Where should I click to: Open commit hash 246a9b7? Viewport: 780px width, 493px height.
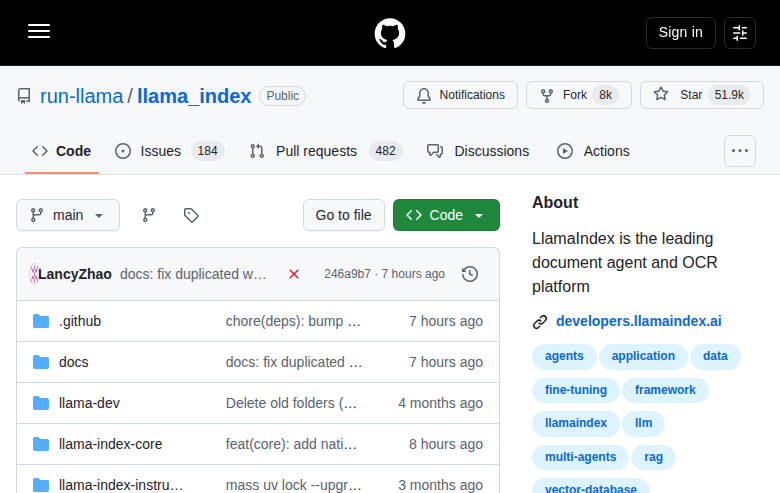point(347,274)
